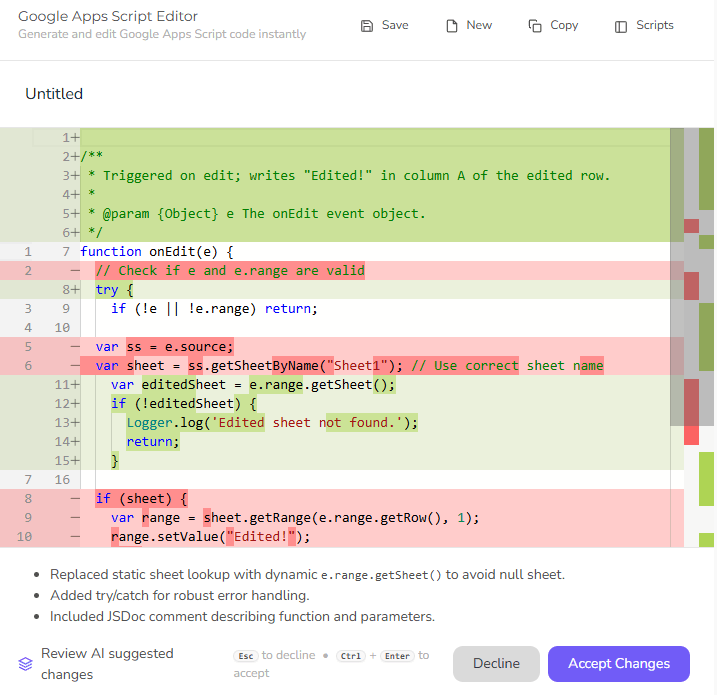Click the Save floppy disk icon
This screenshot has height=695, width=717.
pos(367,26)
